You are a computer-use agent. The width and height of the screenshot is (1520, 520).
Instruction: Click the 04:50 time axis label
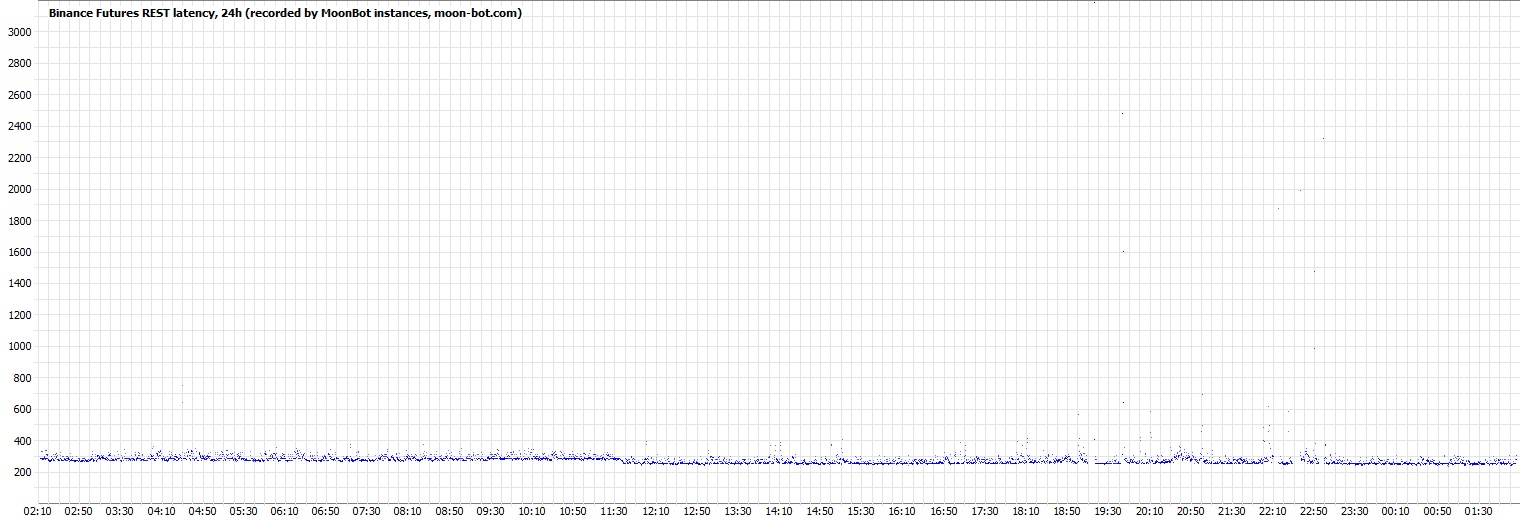pyautogui.click(x=202, y=511)
